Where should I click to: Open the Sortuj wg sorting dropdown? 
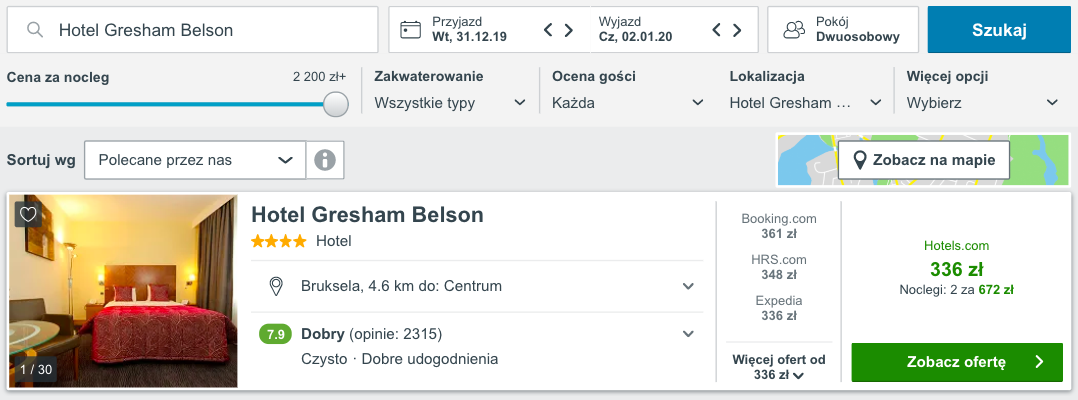194,160
